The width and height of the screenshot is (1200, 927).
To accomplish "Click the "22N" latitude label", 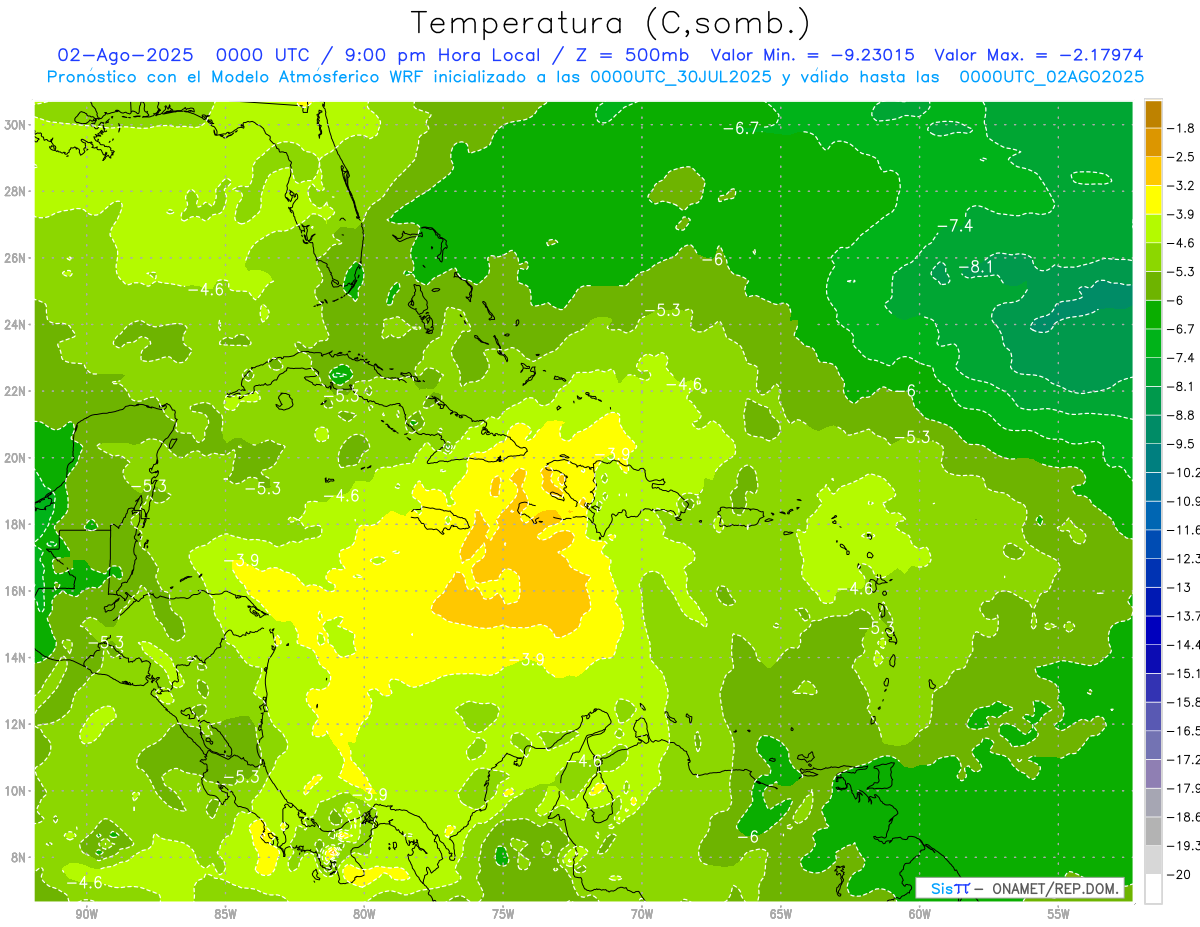I will coord(15,391).
